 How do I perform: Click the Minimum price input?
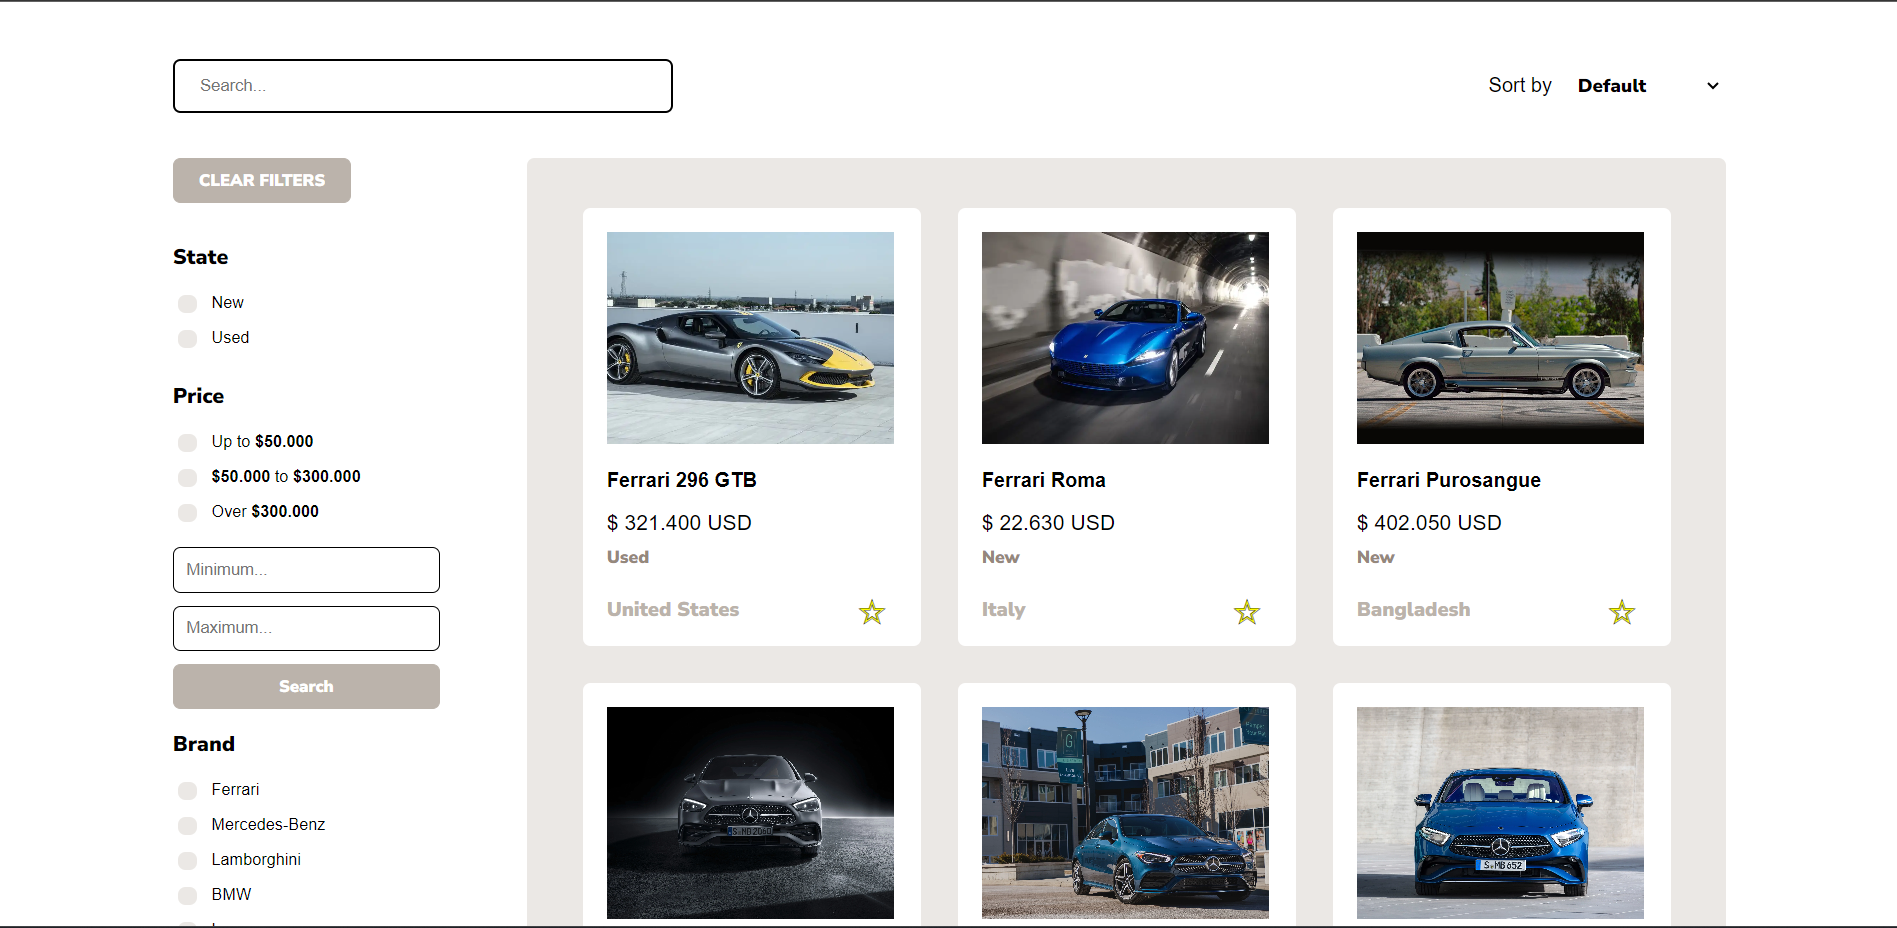tap(306, 570)
